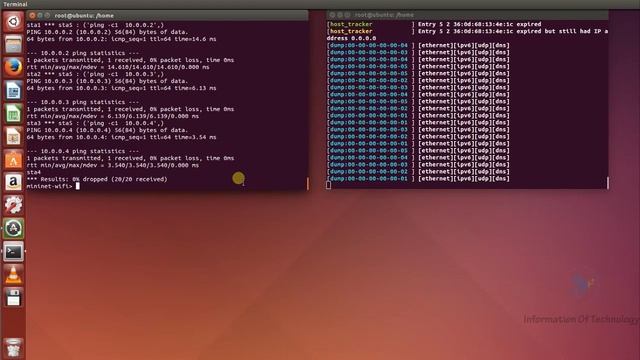The height and width of the screenshot is (360, 640).
Task: Launch Firefox web browser from the dock
Action: tap(13, 67)
